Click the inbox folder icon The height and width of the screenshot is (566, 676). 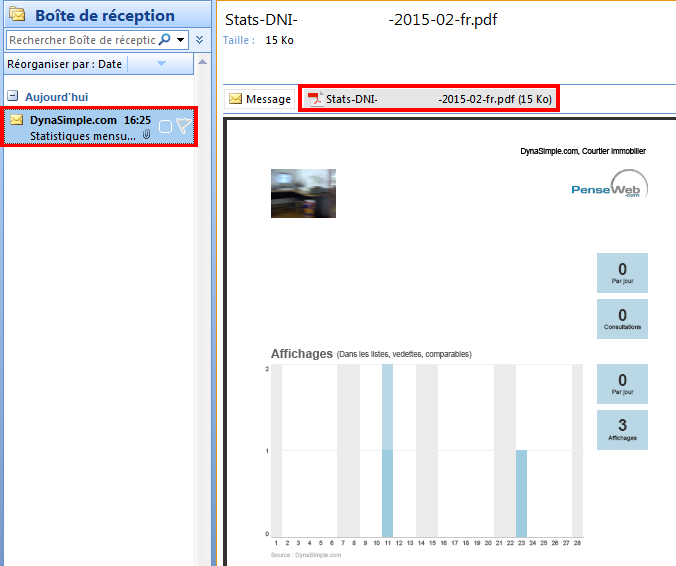(17, 15)
